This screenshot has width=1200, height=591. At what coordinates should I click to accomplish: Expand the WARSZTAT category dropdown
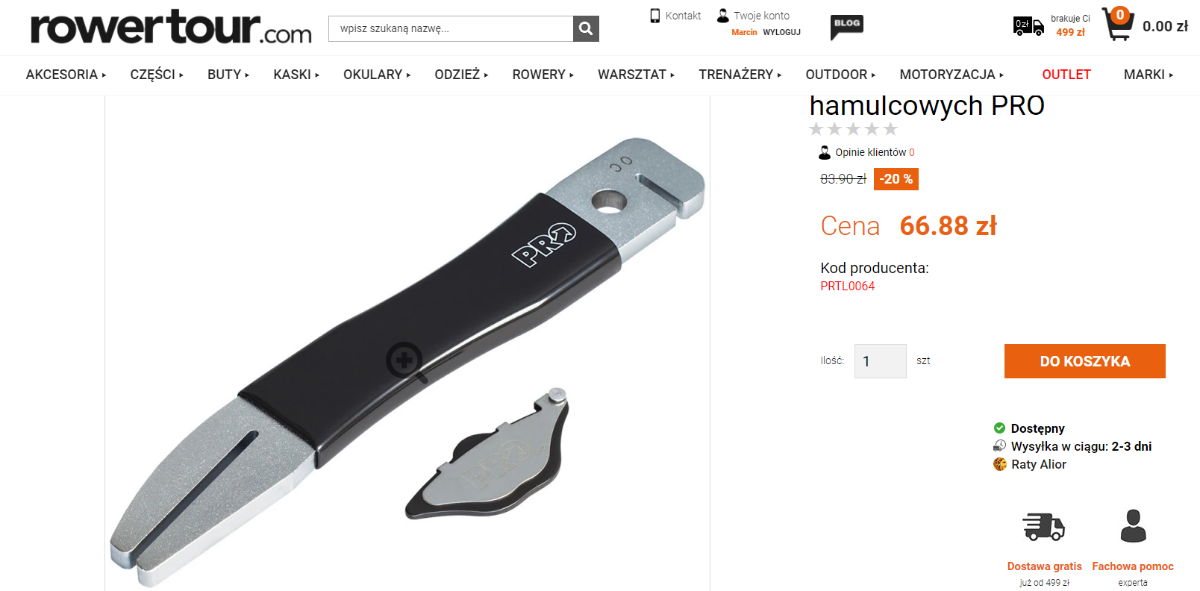[x=636, y=74]
